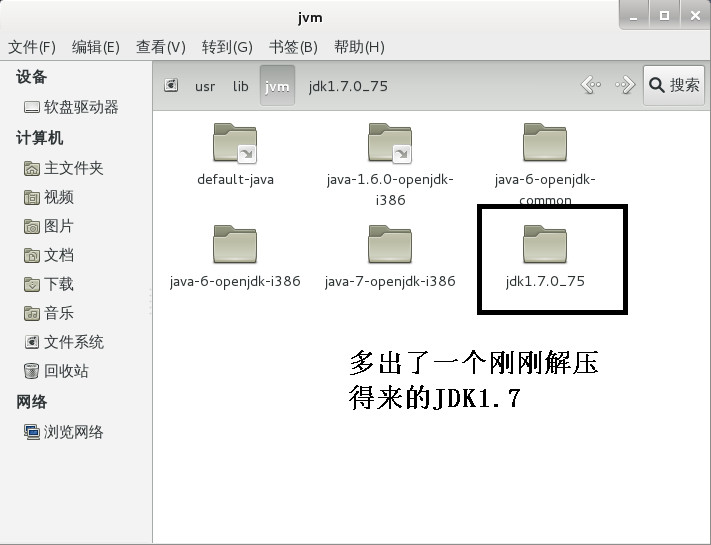Open the default-java folder icon
Viewport: 711px width, 545px height.
(x=235, y=142)
